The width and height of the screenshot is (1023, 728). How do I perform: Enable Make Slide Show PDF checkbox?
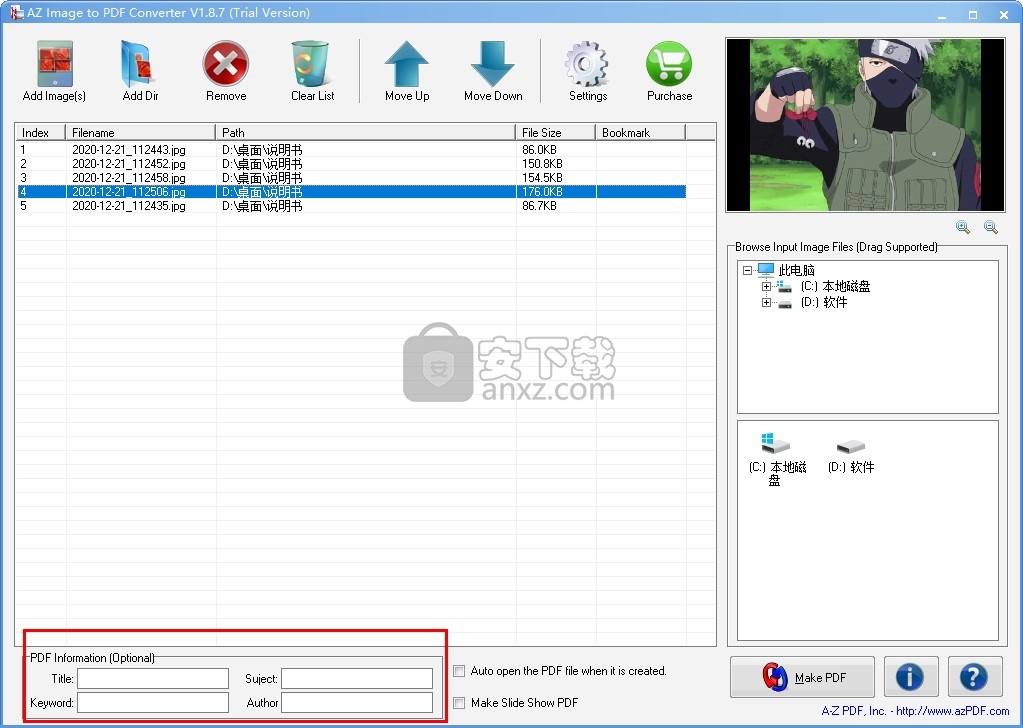pyautogui.click(x=459, y=703)
